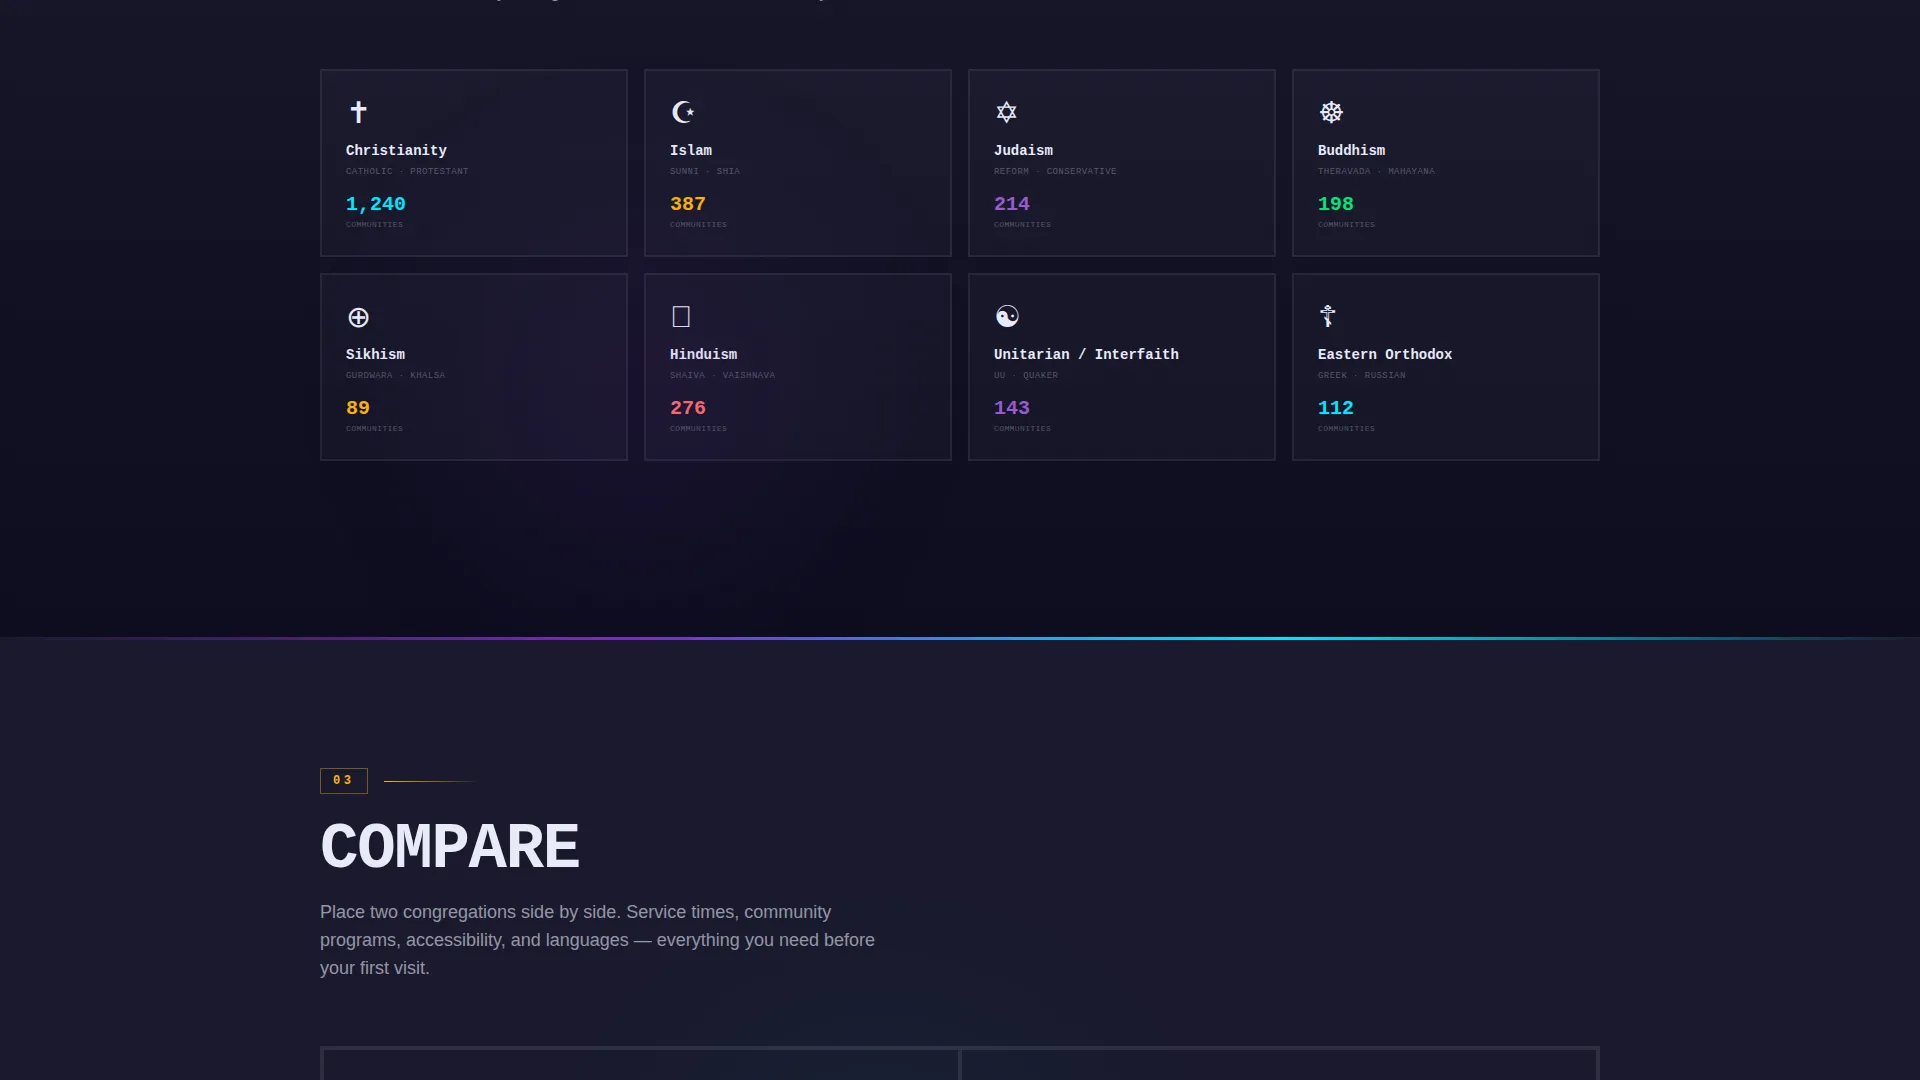Click the COMPARE section heading
This screenshot has height=1080, width=1920.
pos(450,847)
